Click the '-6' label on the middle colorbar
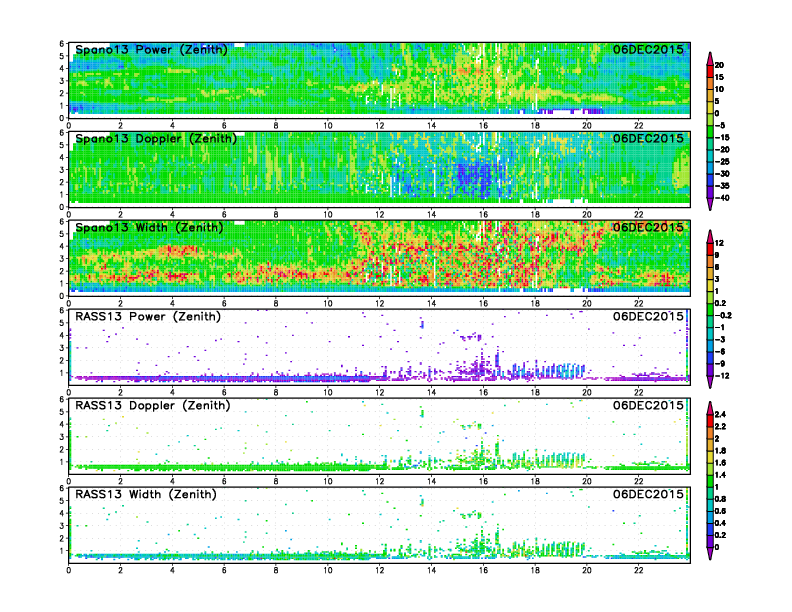The width and height of the screenshot is (792, 612). coord(720,351)
